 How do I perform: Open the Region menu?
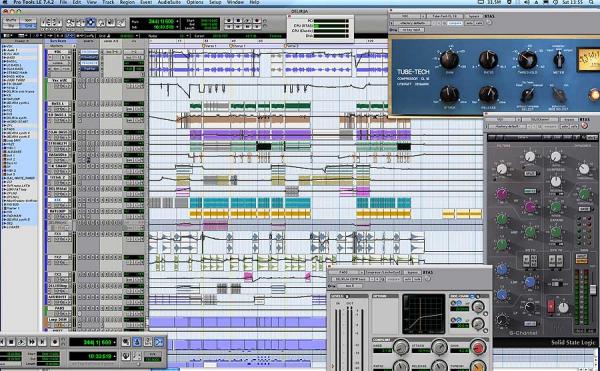click(127, 2)
